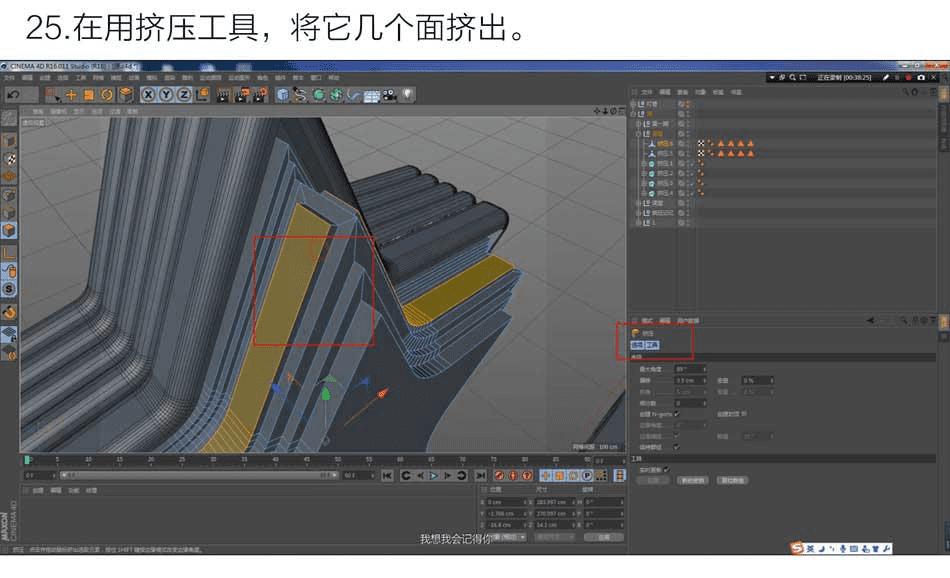Click the Record Active Objects red key icon
Viewport: 950px width, 578px height.
[x=499, y=476]
